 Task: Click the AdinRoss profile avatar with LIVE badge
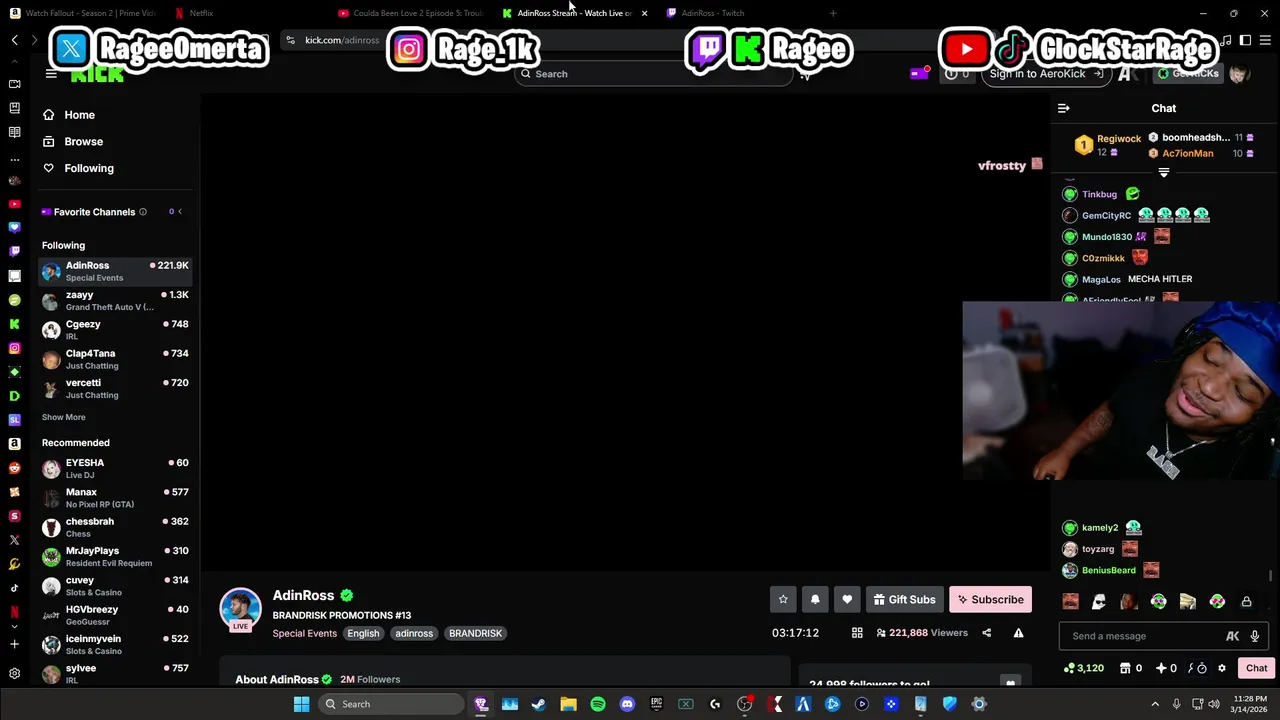[x=240, y=609]
